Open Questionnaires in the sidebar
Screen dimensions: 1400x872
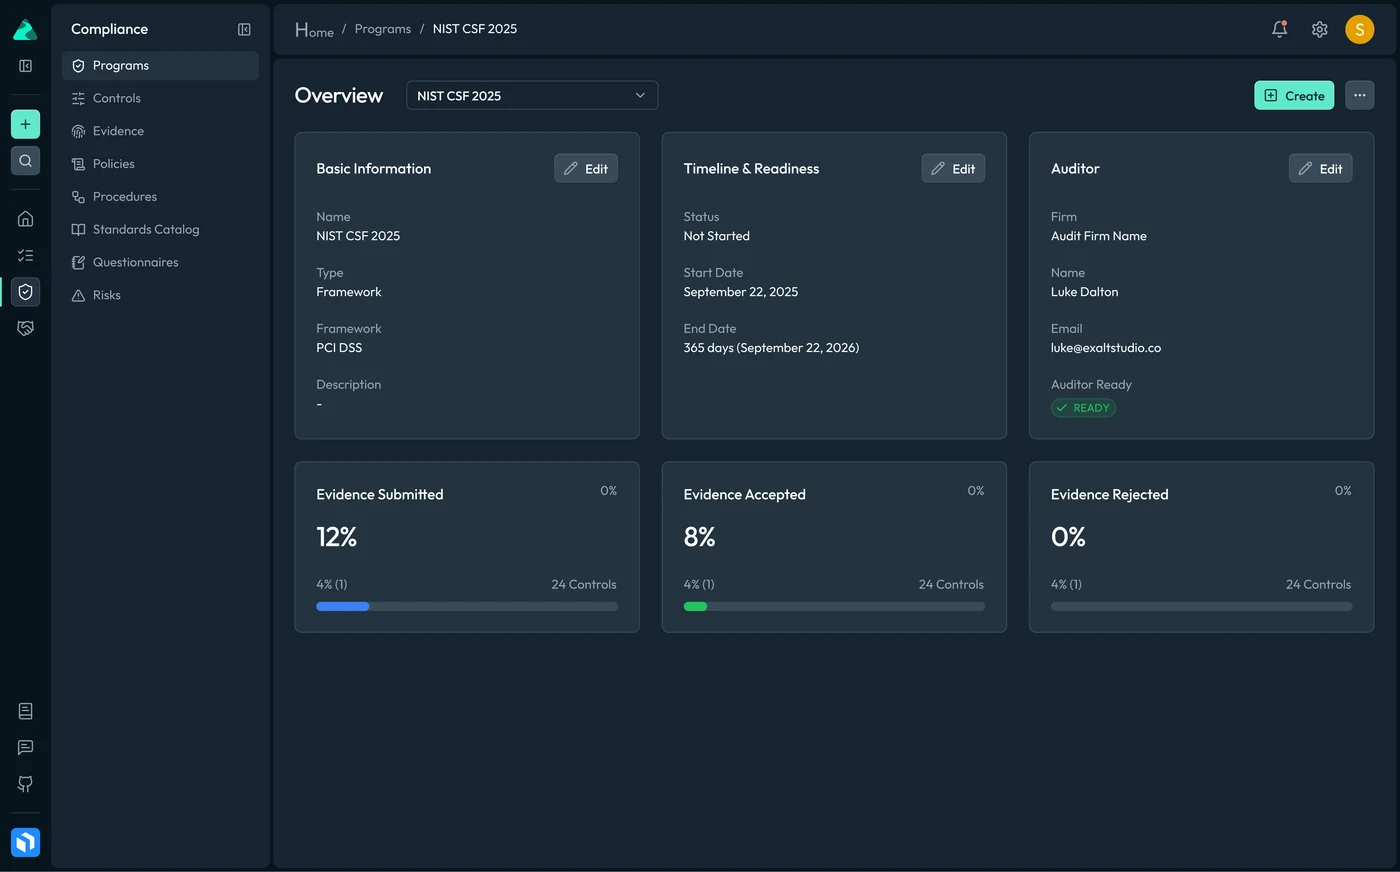point(160,262)
